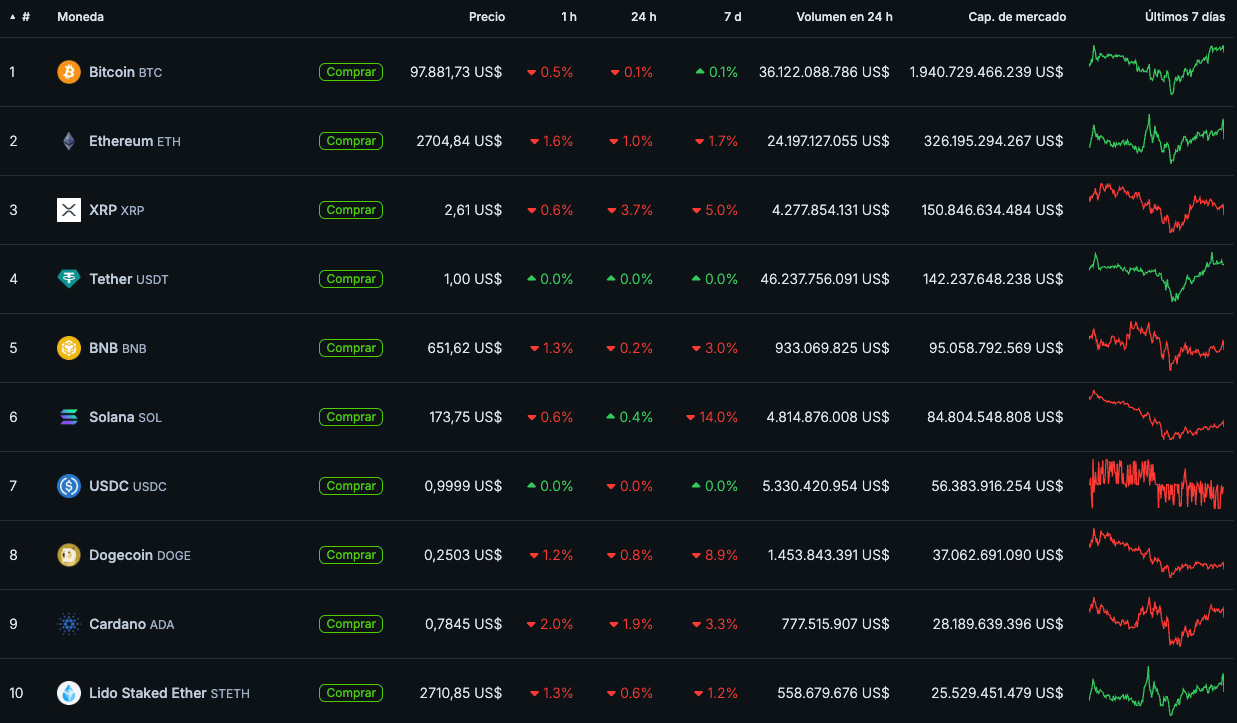Click the Solana logo icon
This screenshot has width=1237, height=723.
pos(69,417)
